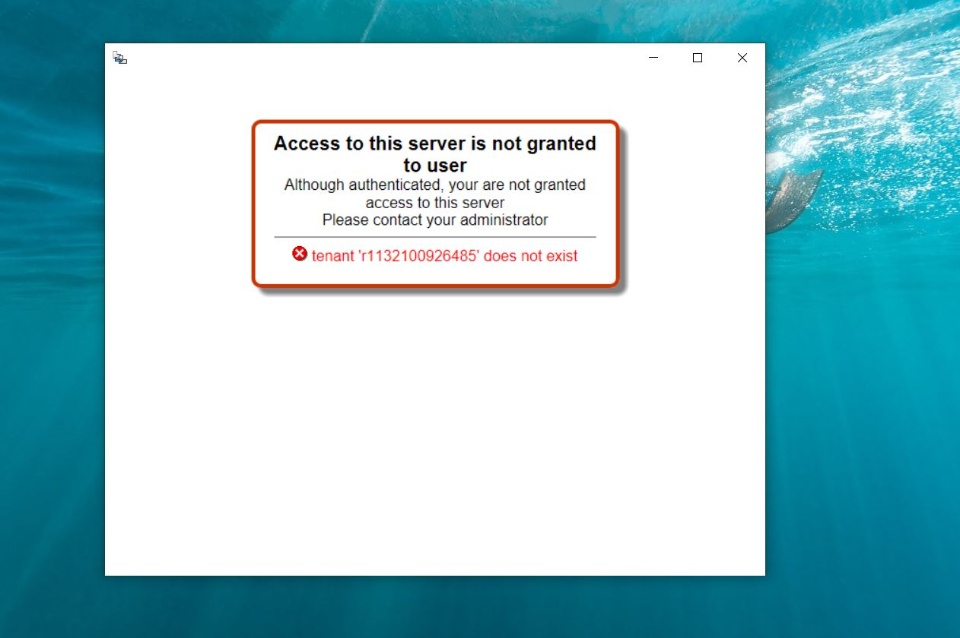960x638 pixels.
Task: Click the red error X icon
Action: (299, 253)
